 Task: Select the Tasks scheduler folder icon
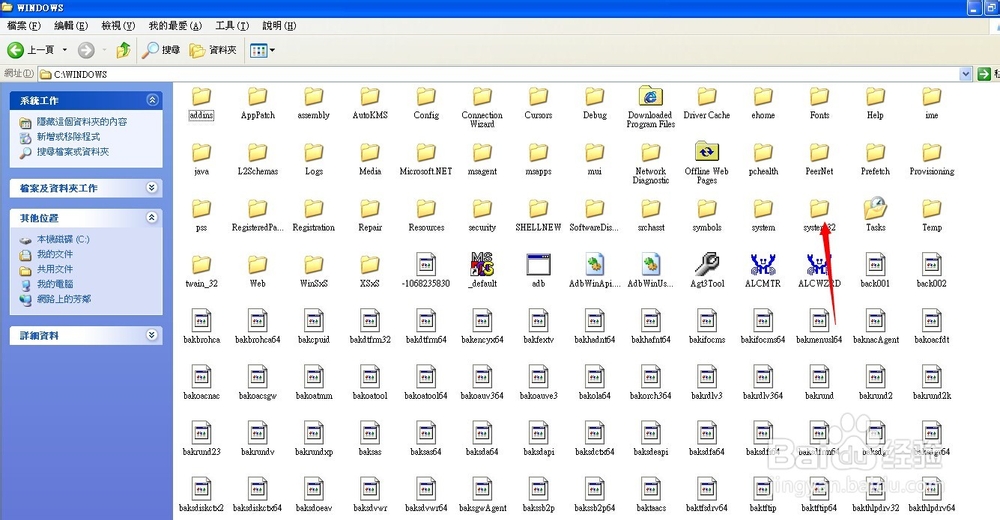coord(875,209)
